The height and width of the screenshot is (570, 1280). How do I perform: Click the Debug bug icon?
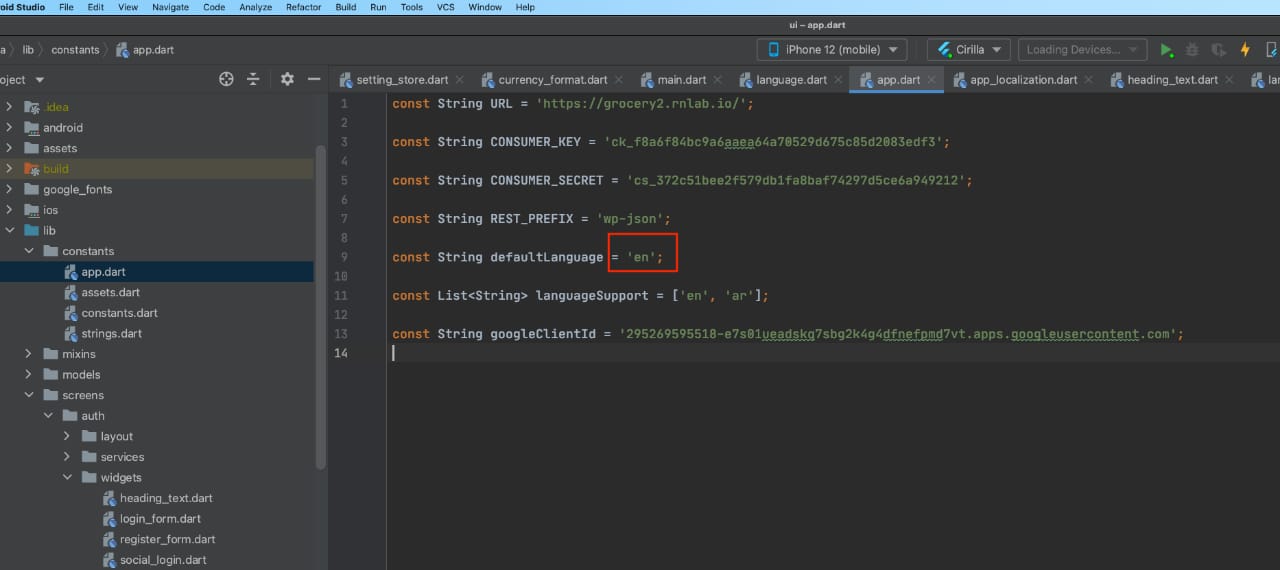[1192, 50]
